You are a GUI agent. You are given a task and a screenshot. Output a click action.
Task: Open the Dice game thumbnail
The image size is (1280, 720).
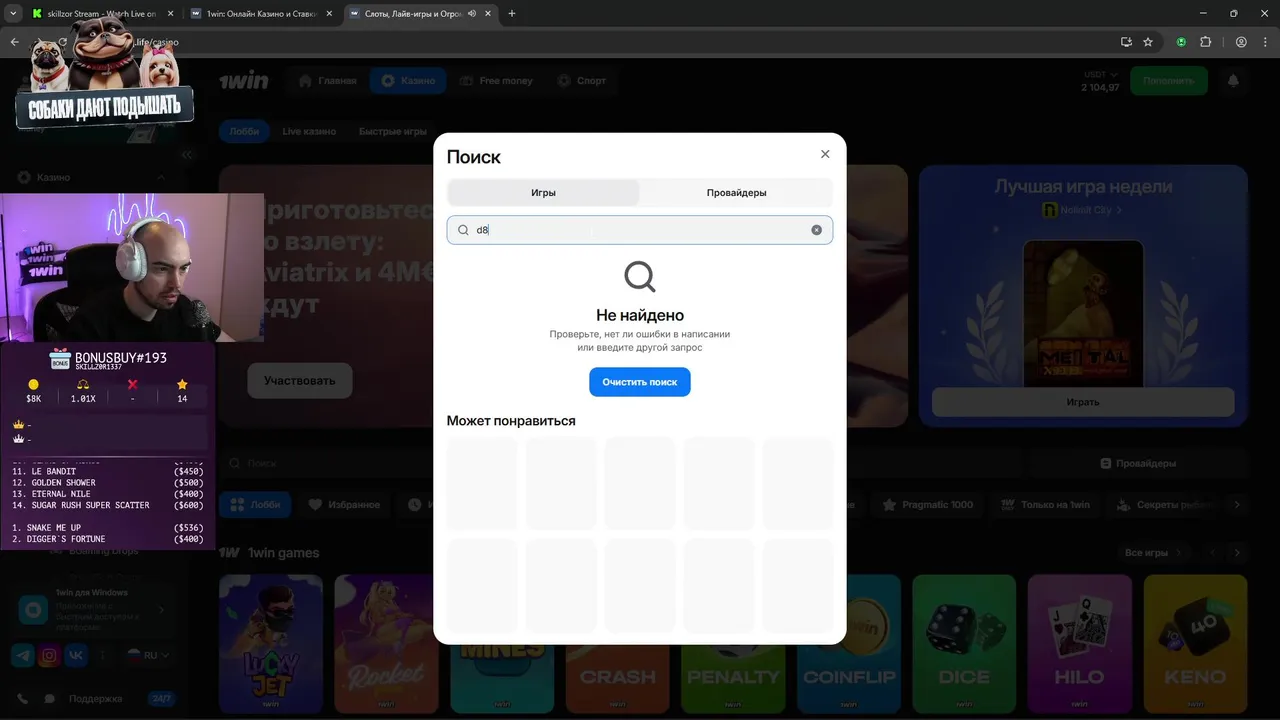click(964, 642)
